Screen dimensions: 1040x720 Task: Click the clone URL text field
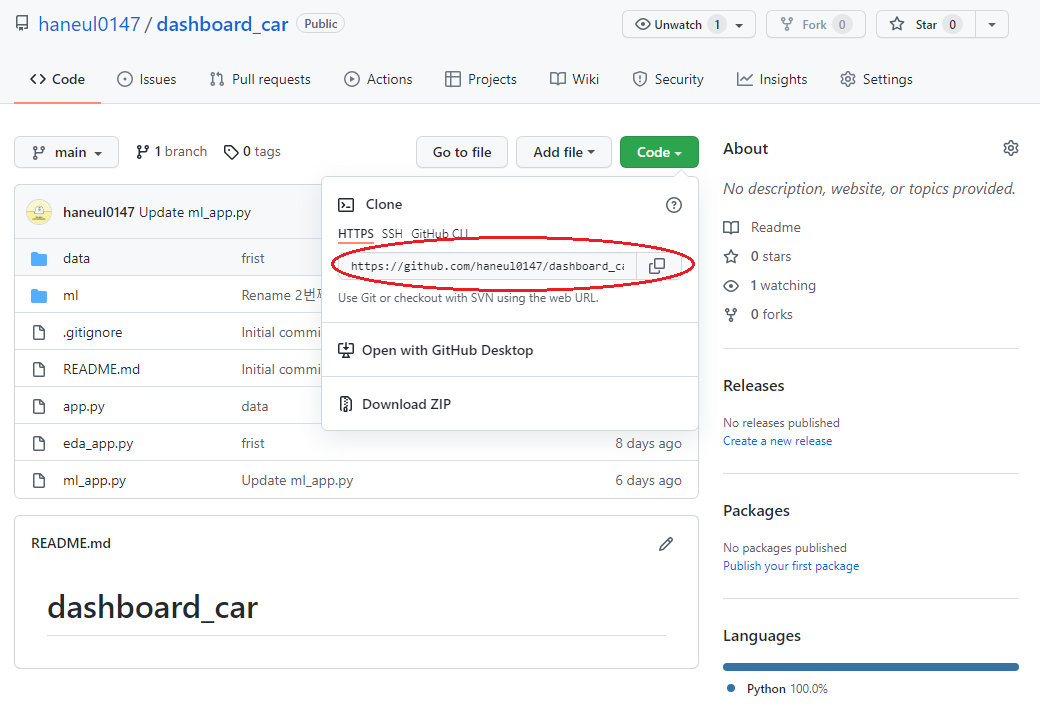pos(488,266)
